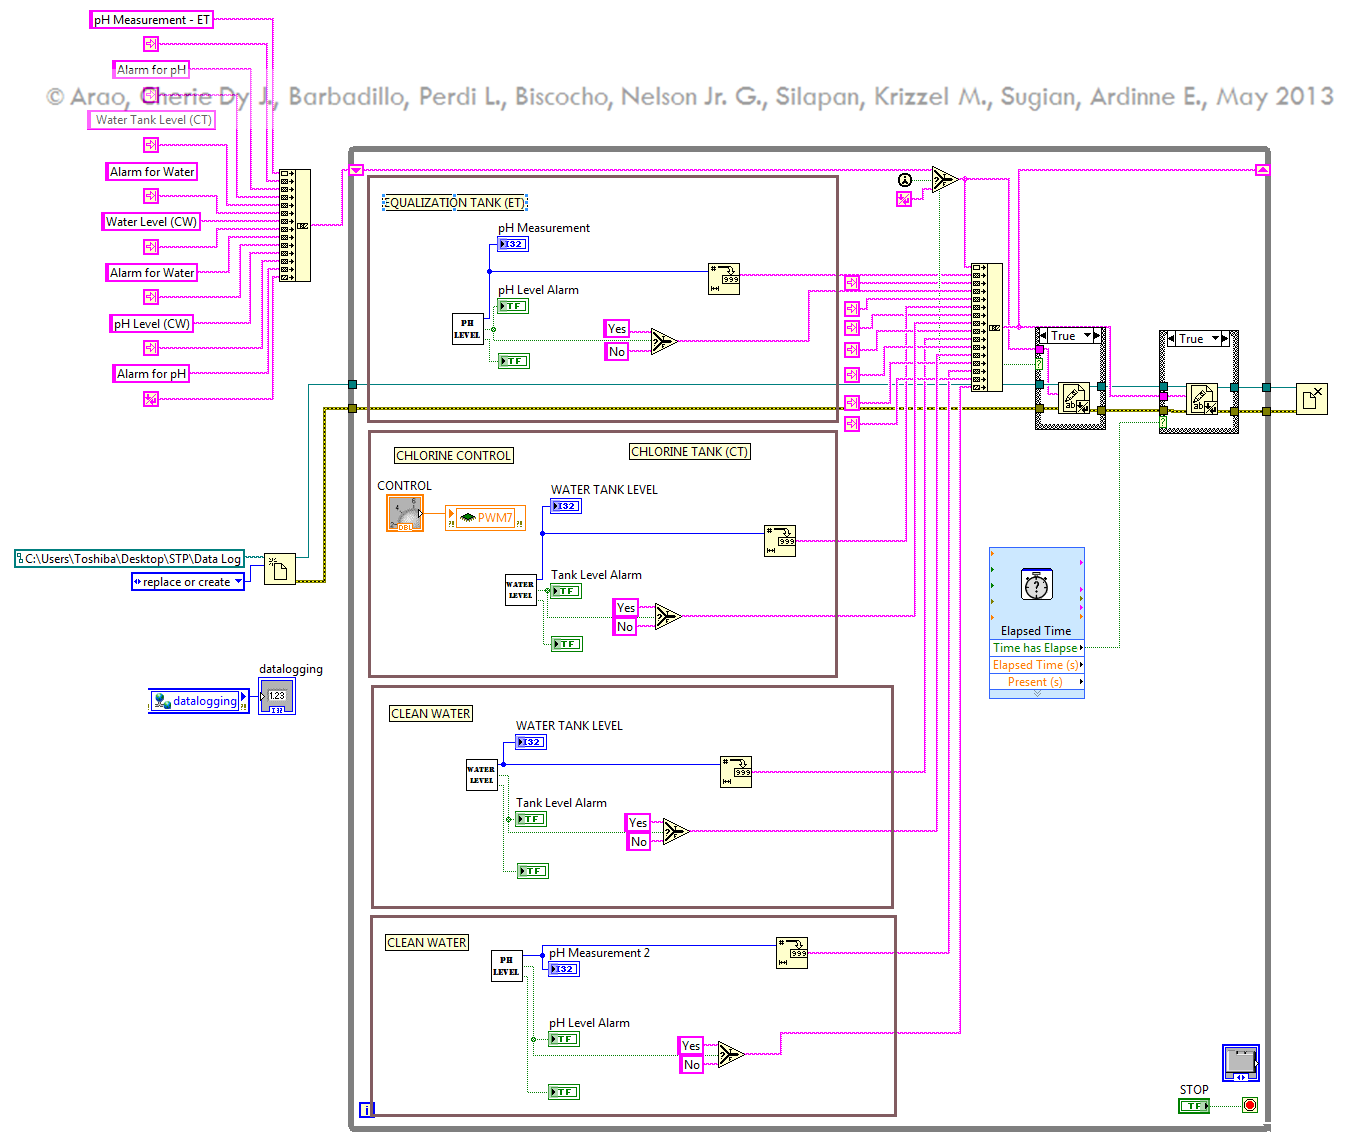Go to previous case in second case structure
The height and width of the screenshot is (1142, 1354).
coord(1171,339)
